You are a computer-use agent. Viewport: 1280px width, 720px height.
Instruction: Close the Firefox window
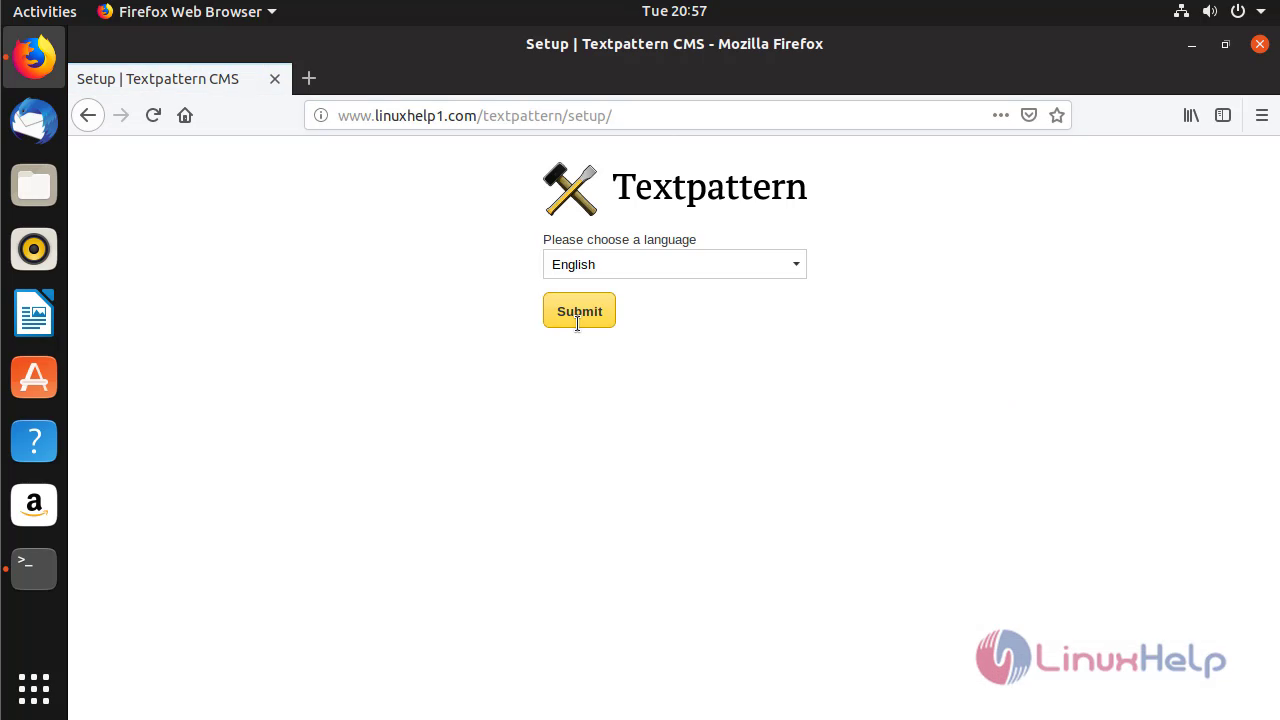click(1259, 44)
